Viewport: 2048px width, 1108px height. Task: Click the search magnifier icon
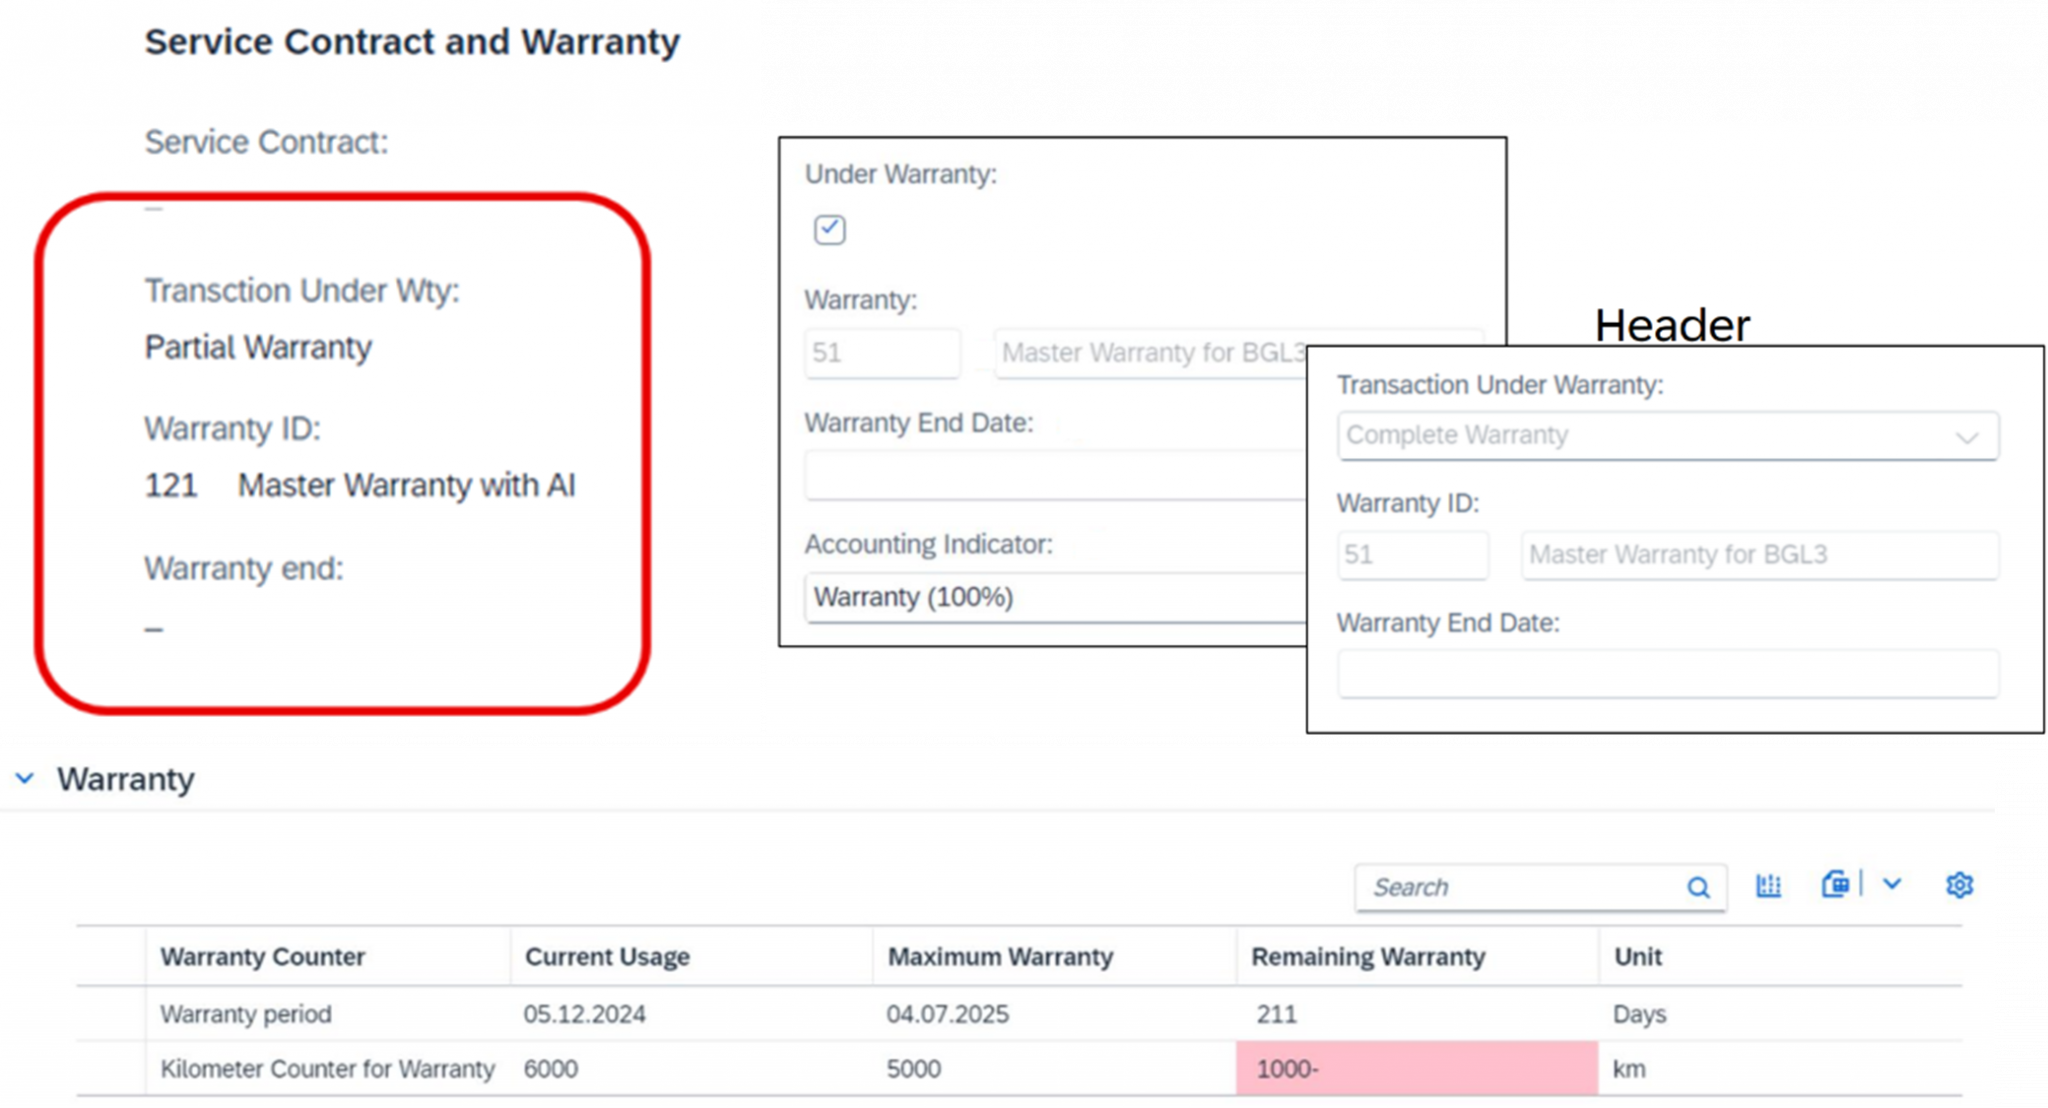coord(1698,887)
